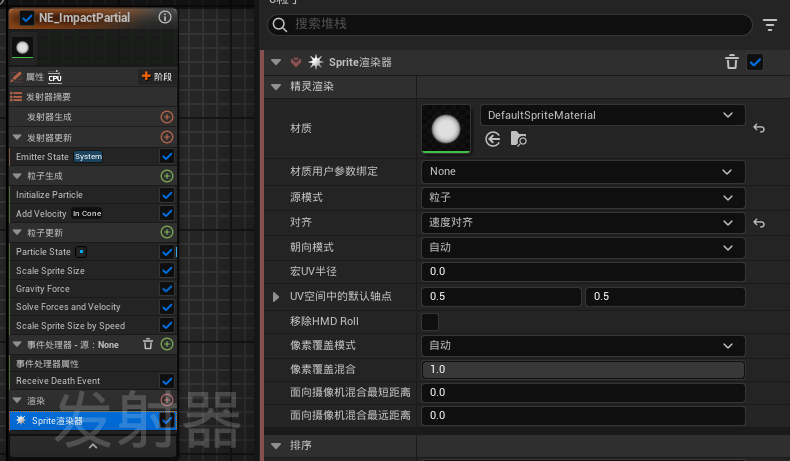Open NE_ImpactPartial emitter info icon
This screenshot has height=461, width=790.
coord(165,17)
